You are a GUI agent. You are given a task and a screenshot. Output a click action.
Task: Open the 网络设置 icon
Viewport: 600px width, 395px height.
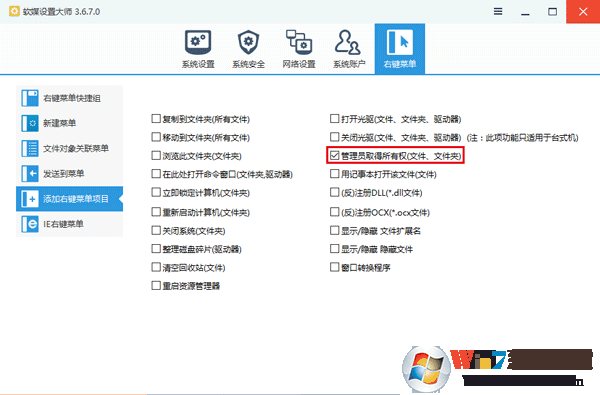pyautogui.click(x=299, y=49)
